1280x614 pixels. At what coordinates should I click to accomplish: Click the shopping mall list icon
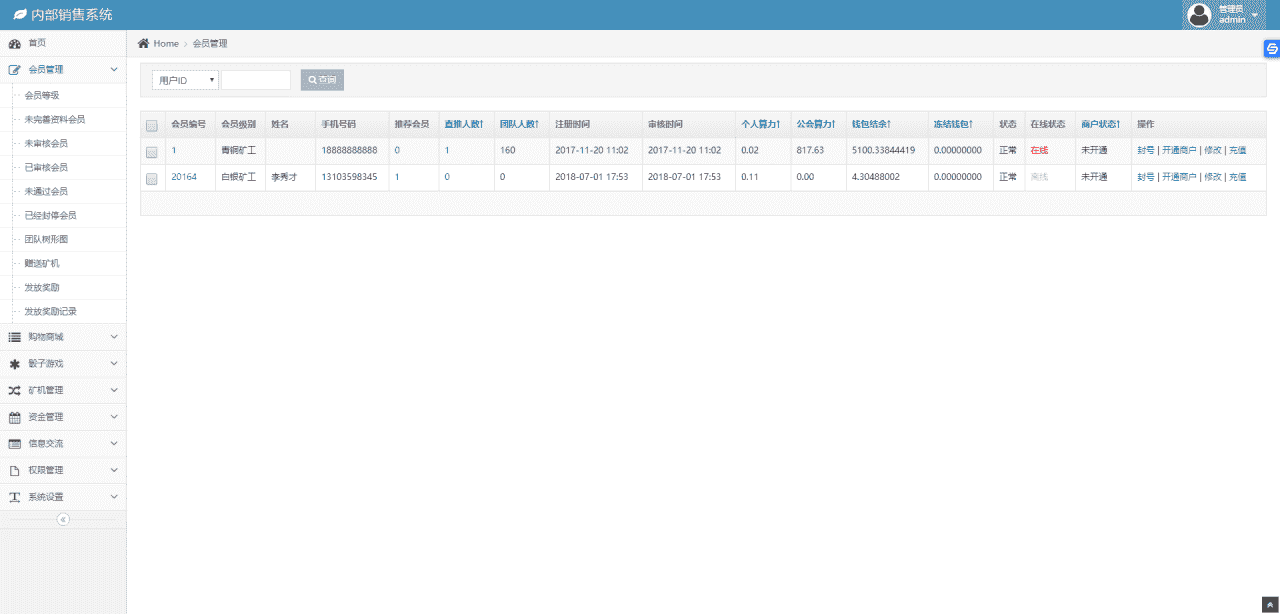point(15,337)
